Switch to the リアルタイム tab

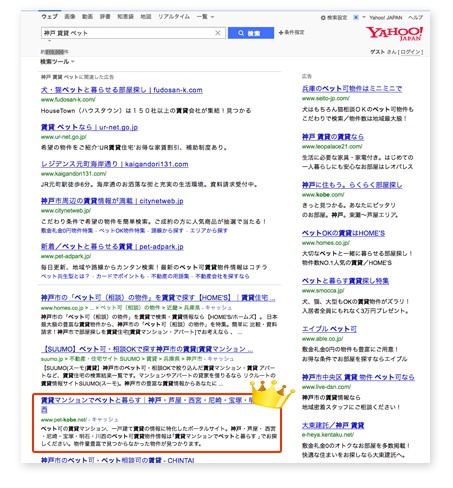coord(174,16)
